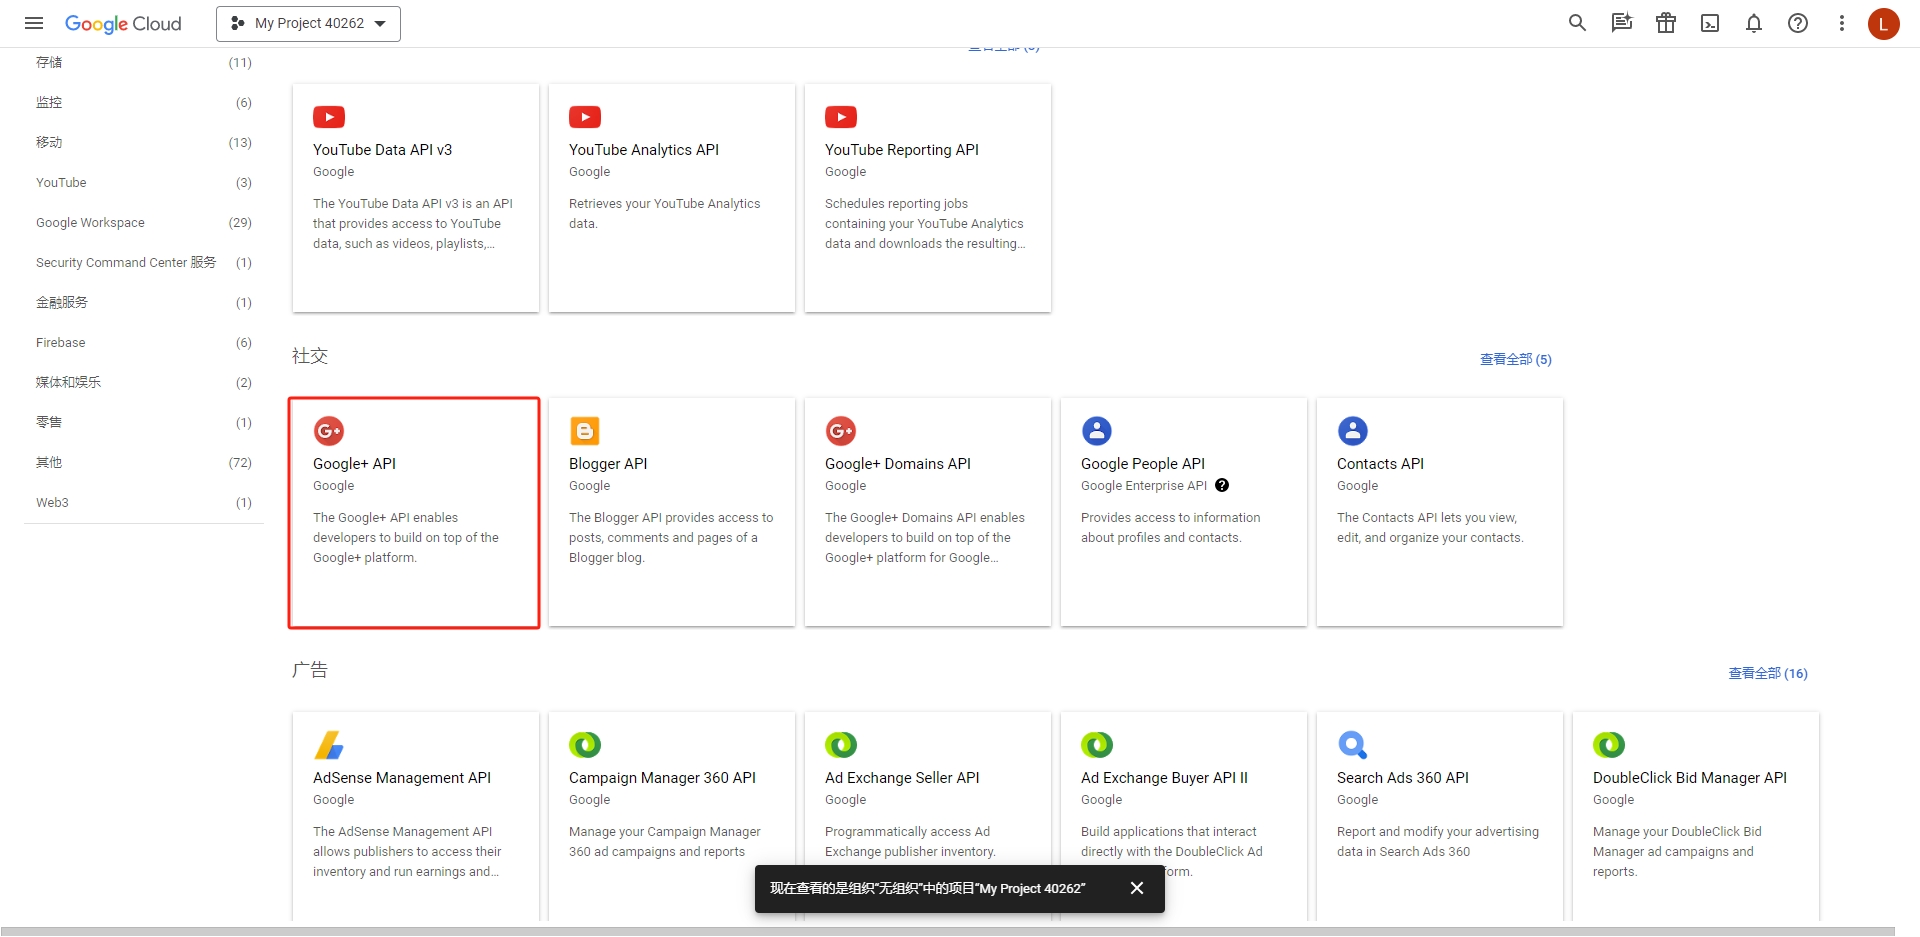Viewport: 1920px width, 937px height.
Task: Click the Ad Exchange Seller API icon
Action: click(x=841, y=745)
